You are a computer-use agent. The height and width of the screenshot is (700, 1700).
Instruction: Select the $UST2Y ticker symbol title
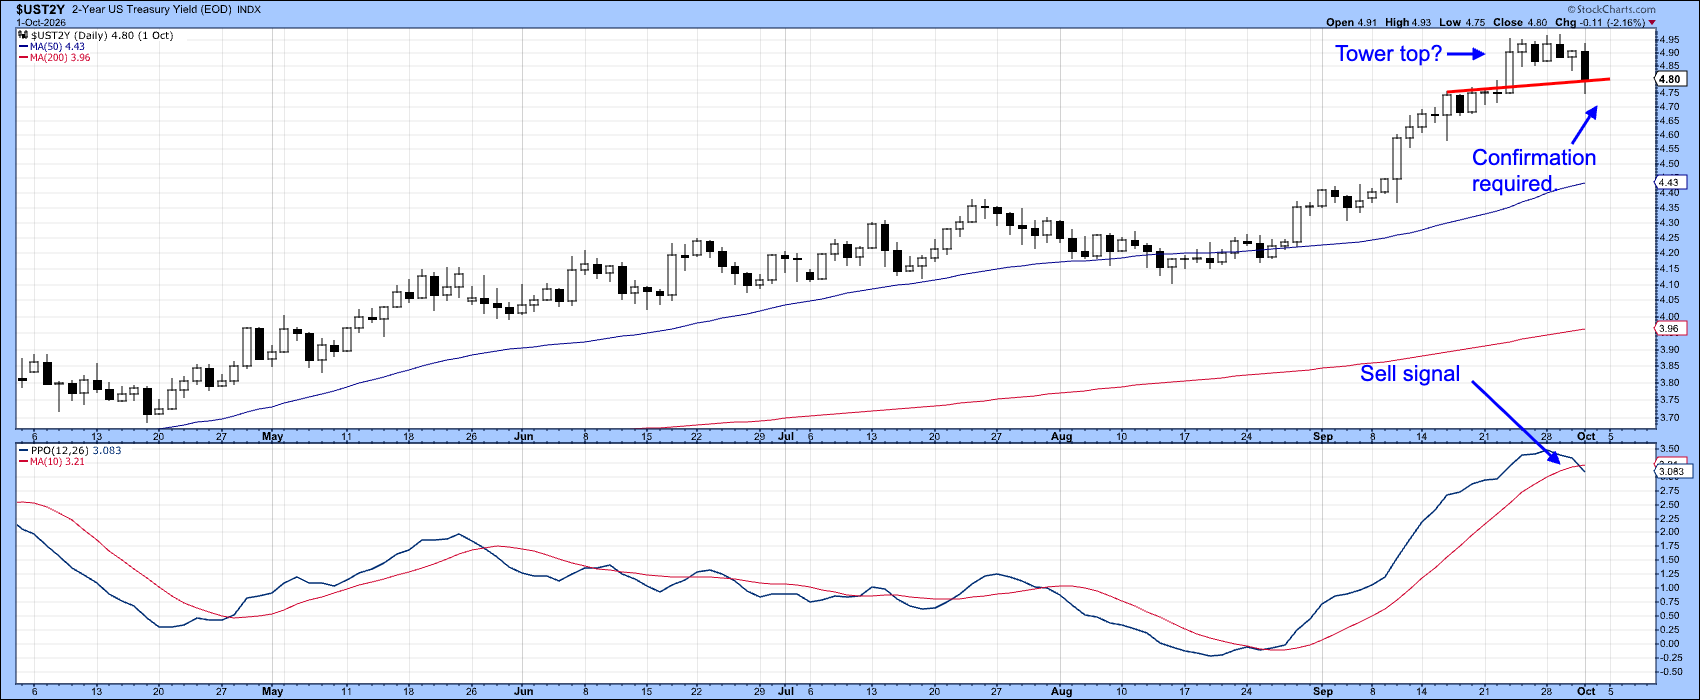pyautogui.click(x=40, y=8)
